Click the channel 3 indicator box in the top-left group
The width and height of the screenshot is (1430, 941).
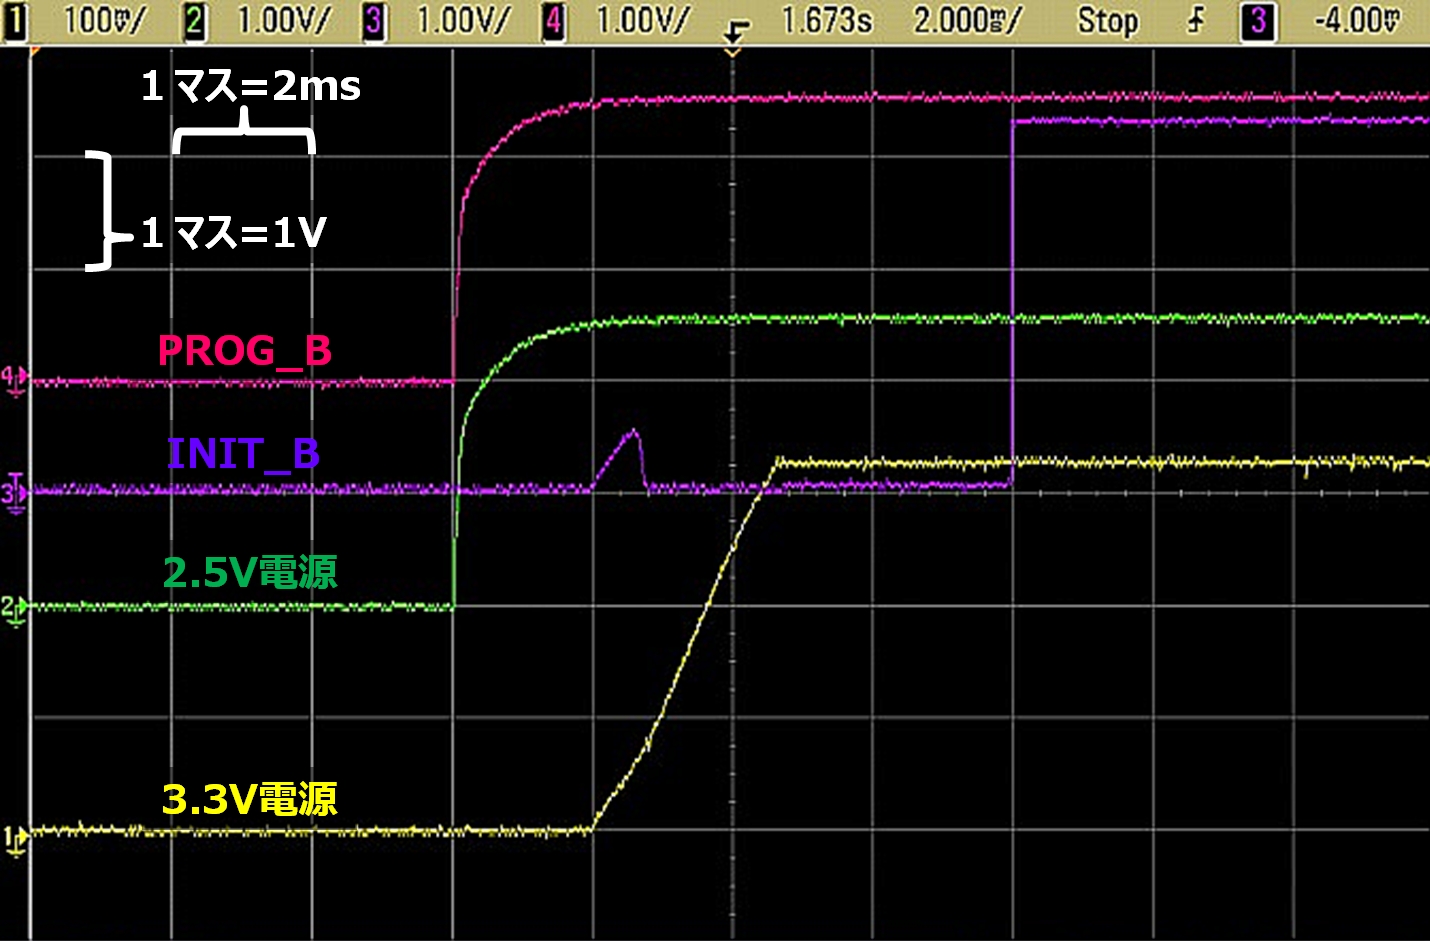[x=373, y=21]
